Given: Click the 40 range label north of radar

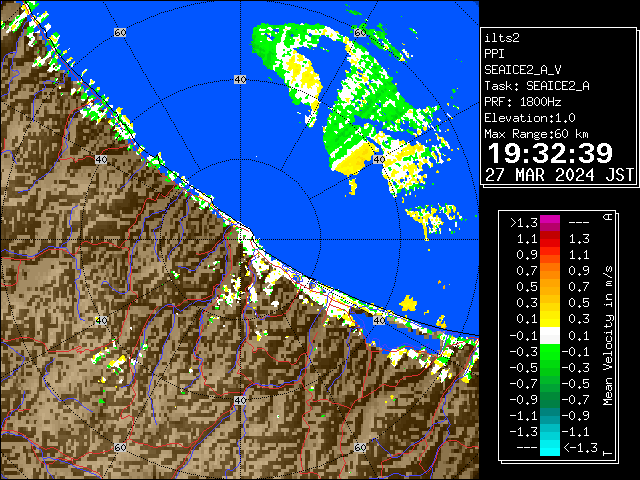Looking at the screenshot, I should [240, 80].
